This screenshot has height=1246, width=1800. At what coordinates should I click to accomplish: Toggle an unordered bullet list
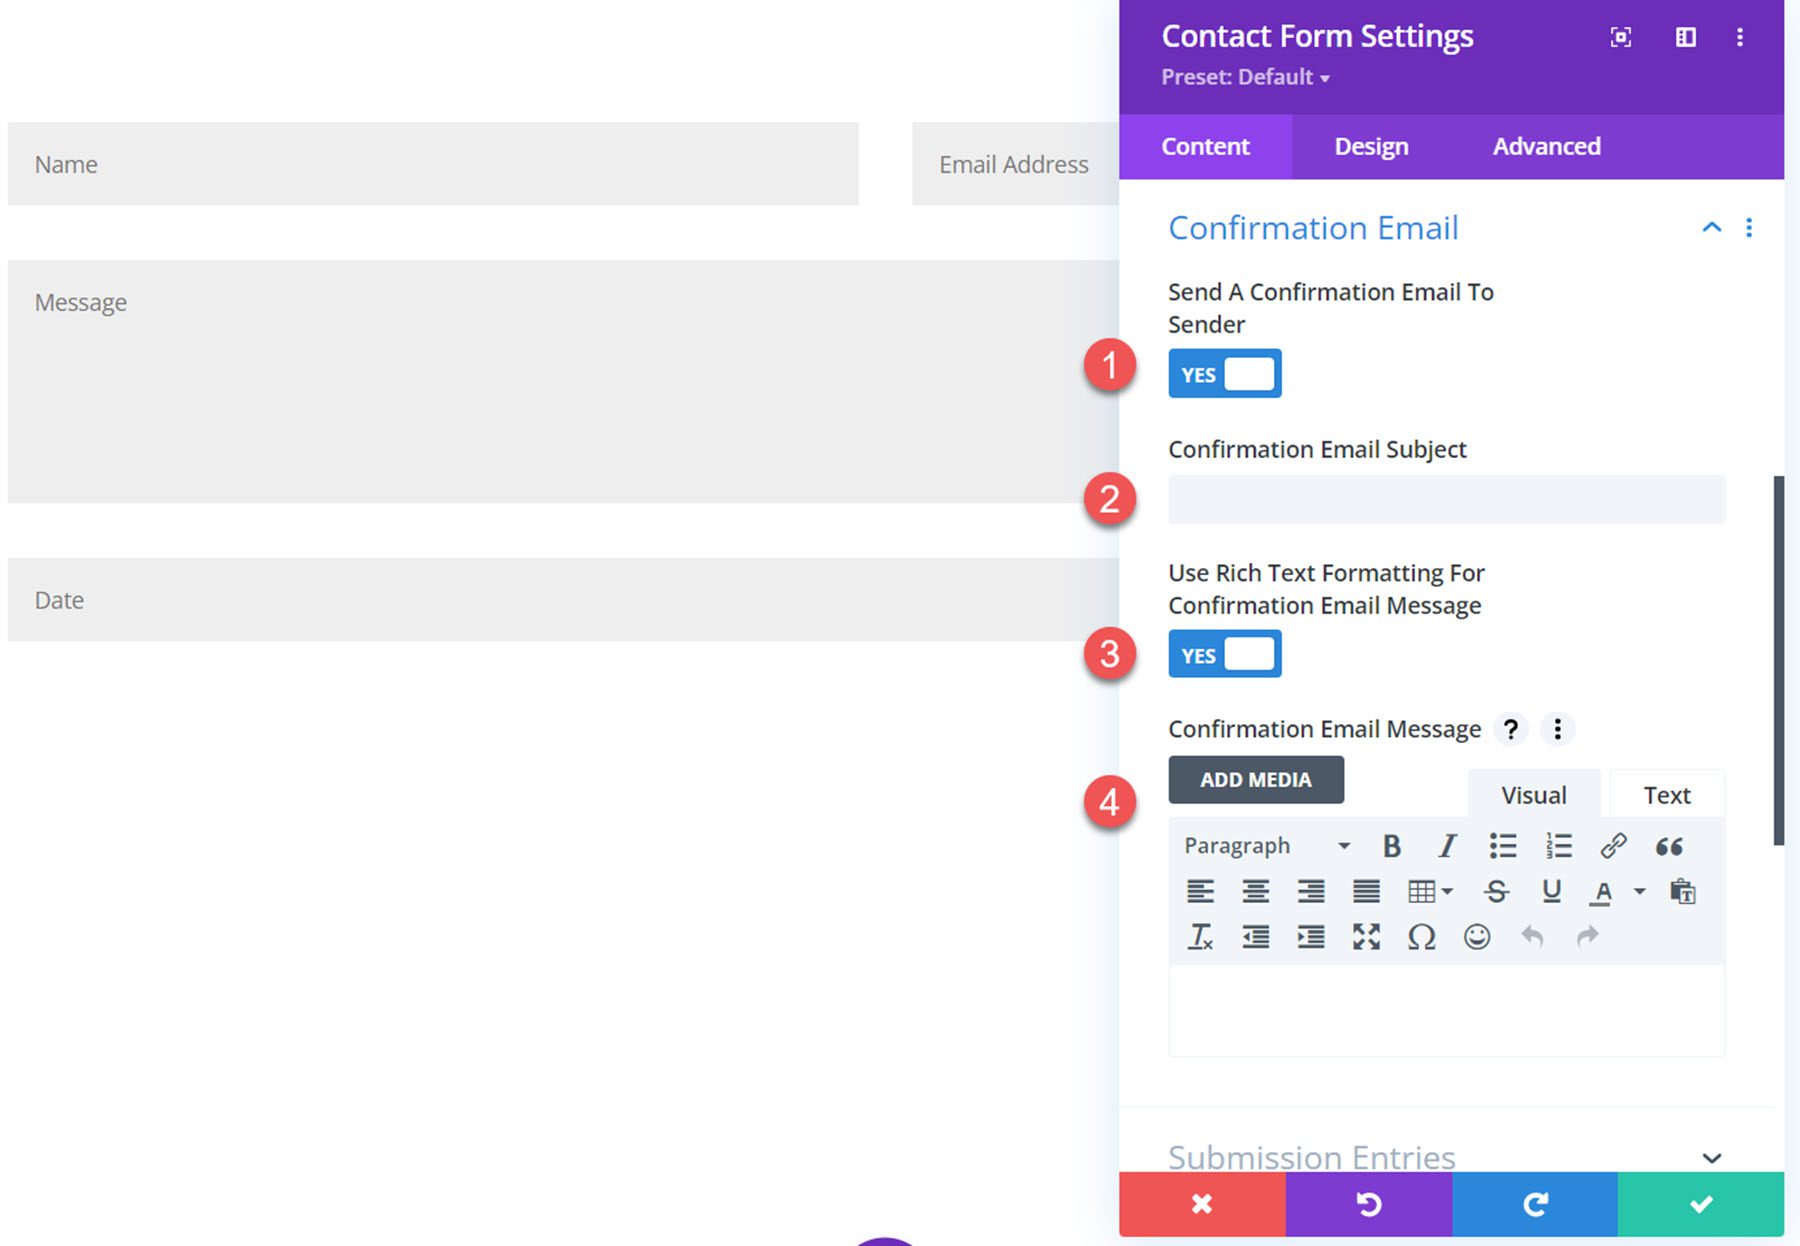1502,845
